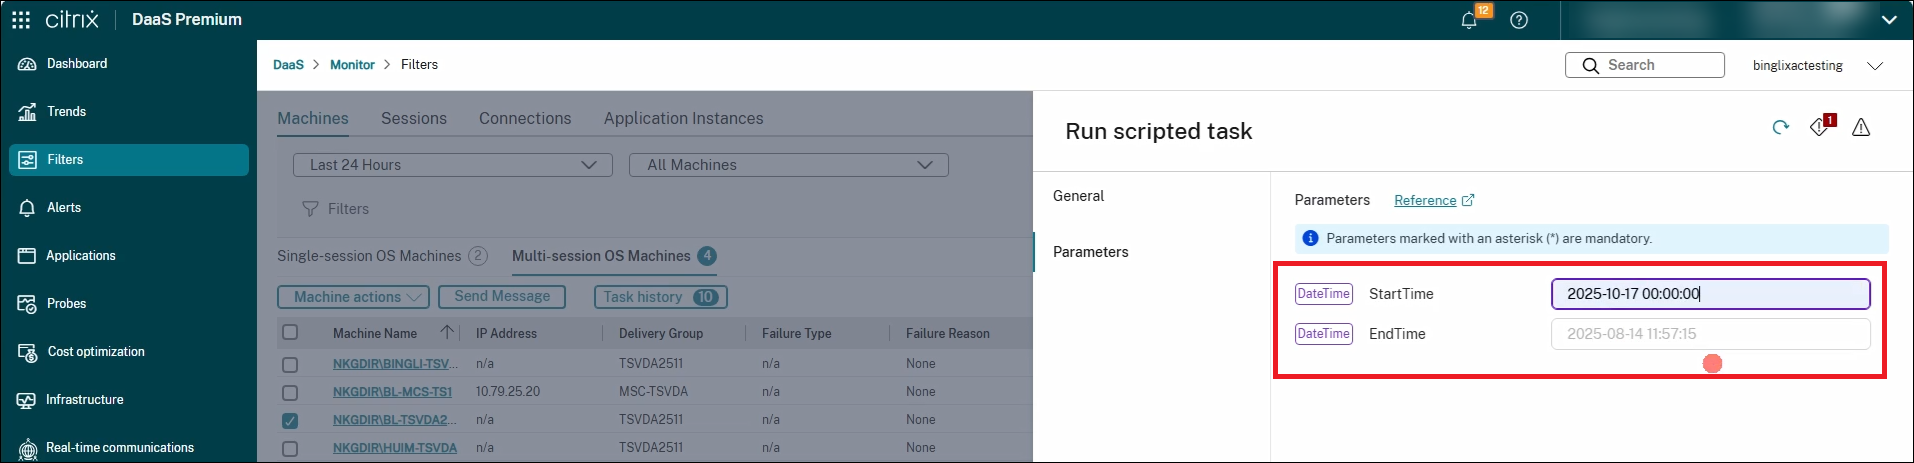Click the MSC-TSVDA delivery group cell
This screenshot has height=463, width=1914.
click(653, 392)
